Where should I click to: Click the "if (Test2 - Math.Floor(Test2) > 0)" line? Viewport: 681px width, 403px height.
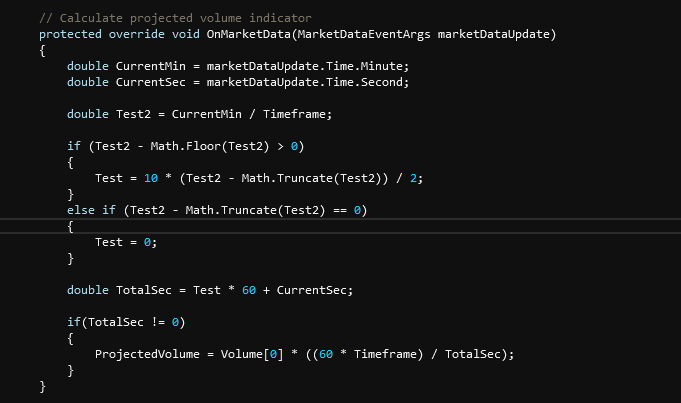coord(186,146)
